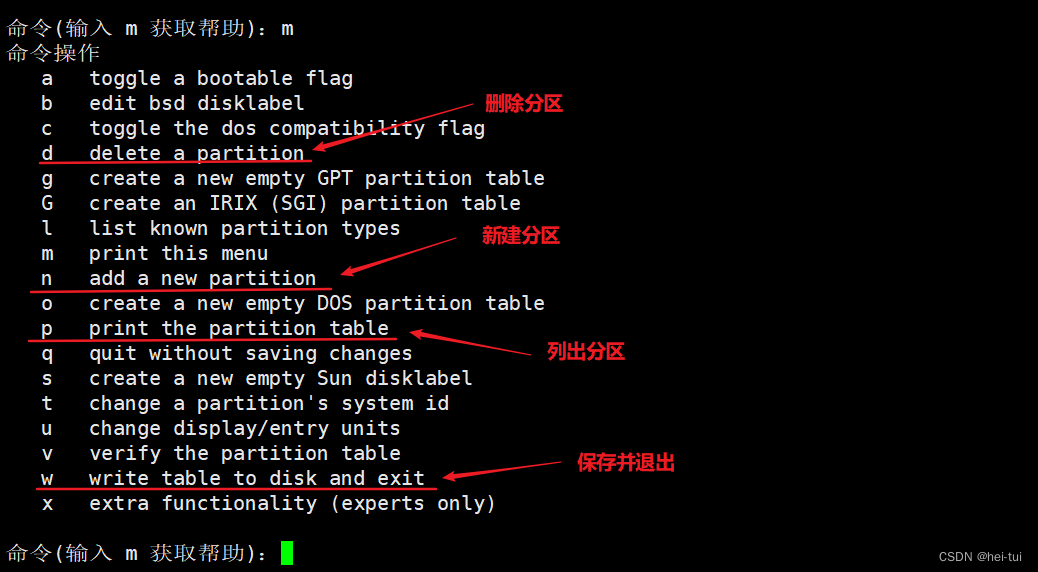Click the red 删除分区 annotation label
Image resolution: width=1038 pixels, height=572 pixels.
(524, 104)
